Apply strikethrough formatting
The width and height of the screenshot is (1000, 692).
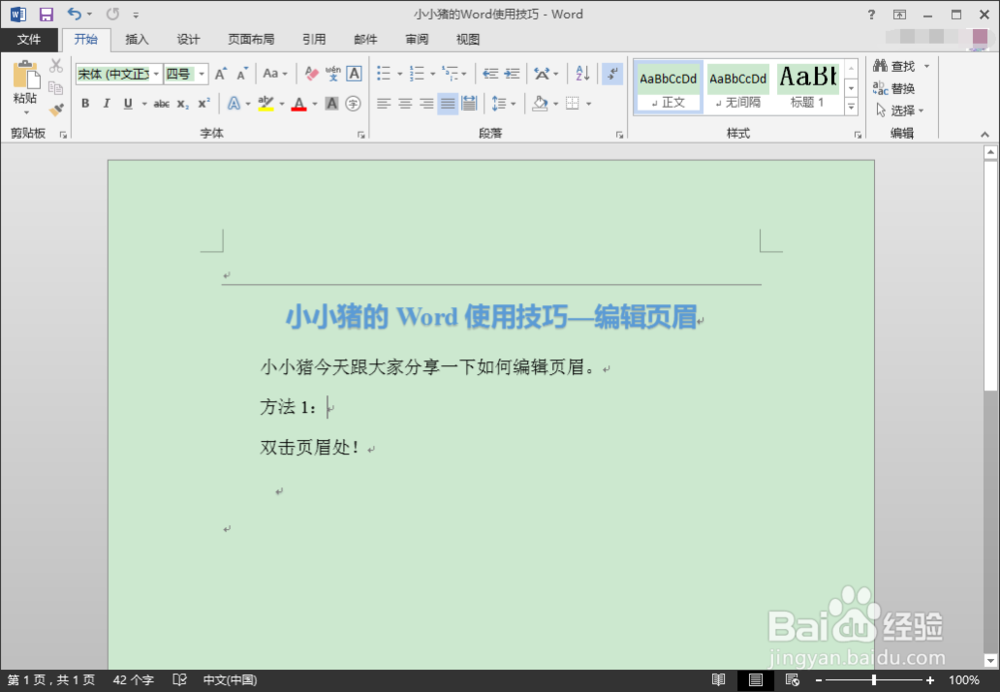[x=161, y=103]
